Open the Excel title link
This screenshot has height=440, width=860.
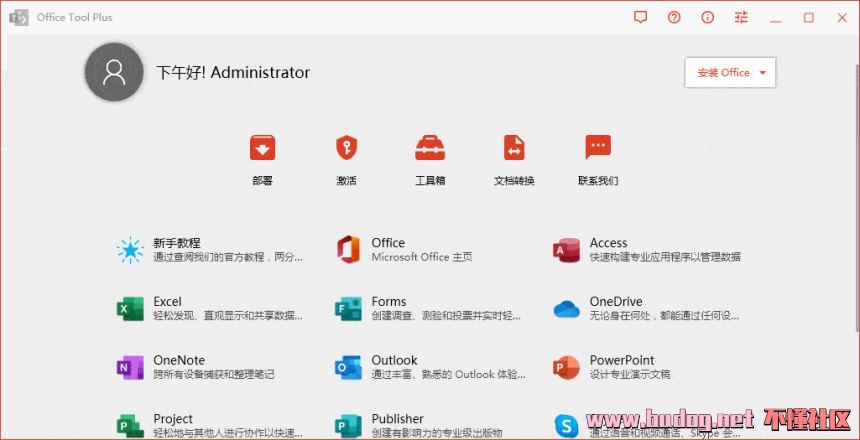pyautogui.click(x=167, y=302)
